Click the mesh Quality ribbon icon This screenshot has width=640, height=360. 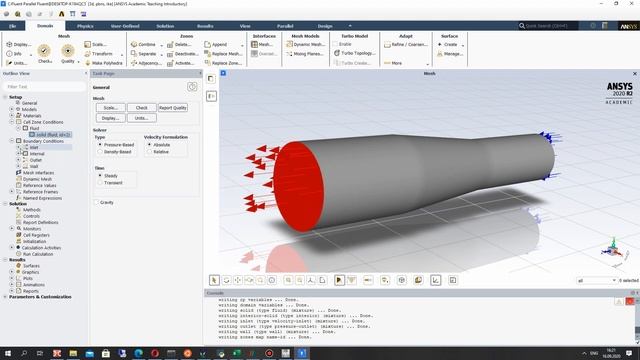[68, 51]
